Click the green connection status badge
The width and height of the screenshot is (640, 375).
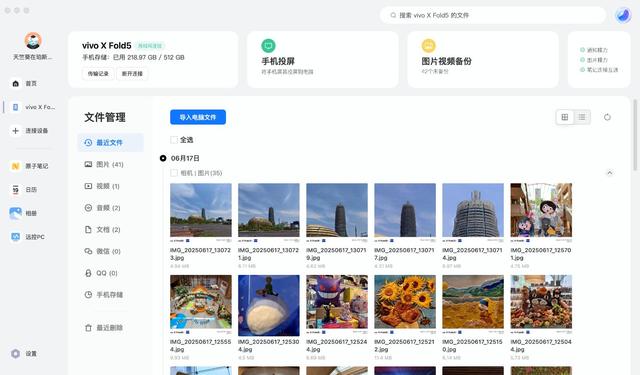pyautogui.click(x=150, y=46)
